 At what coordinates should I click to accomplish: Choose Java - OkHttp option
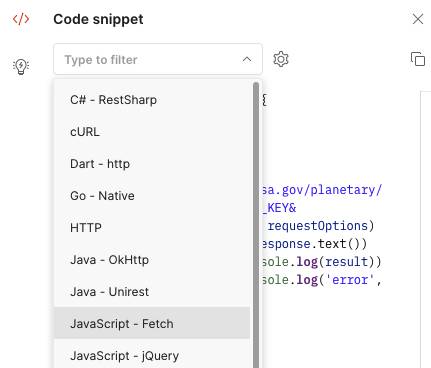pos(152,260)
